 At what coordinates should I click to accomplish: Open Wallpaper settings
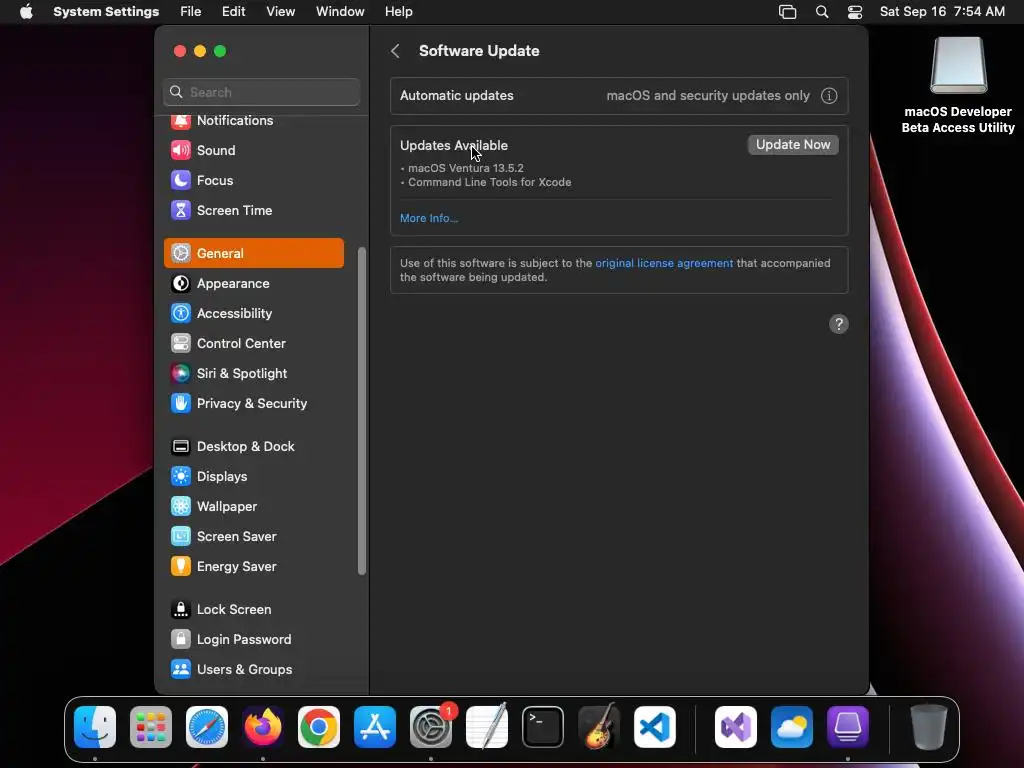click(x=253, y=507)
